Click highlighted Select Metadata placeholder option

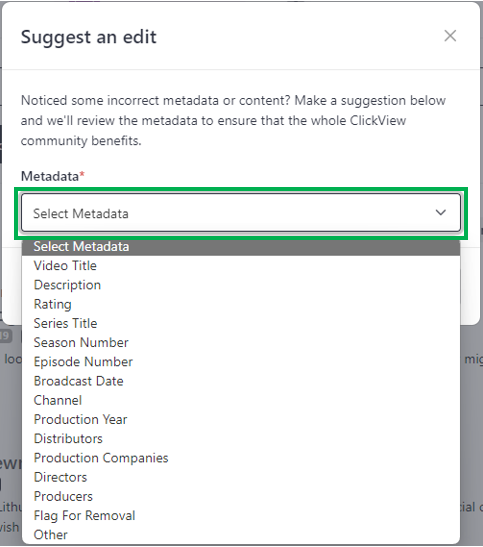pyautogui.click(x=241, y=247)
